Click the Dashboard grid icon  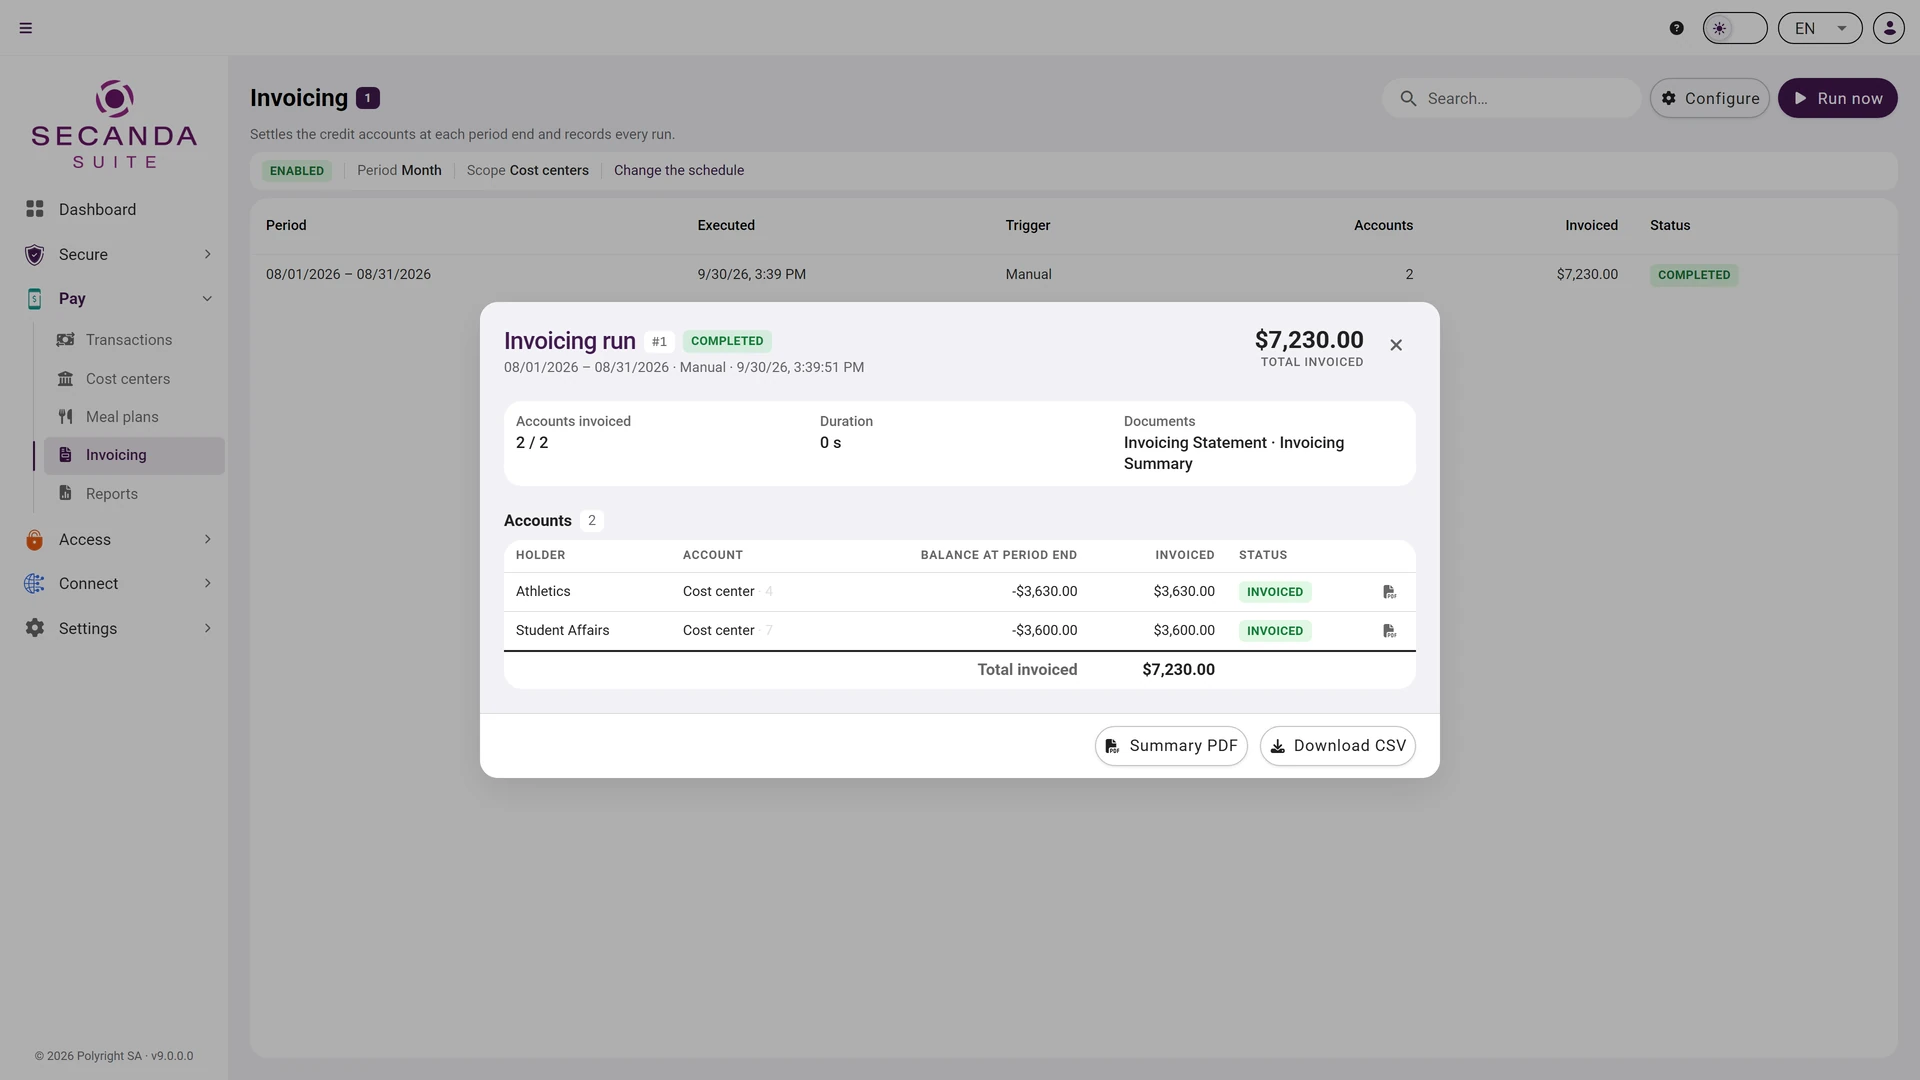pyautogui.click(x=35, y=209)
